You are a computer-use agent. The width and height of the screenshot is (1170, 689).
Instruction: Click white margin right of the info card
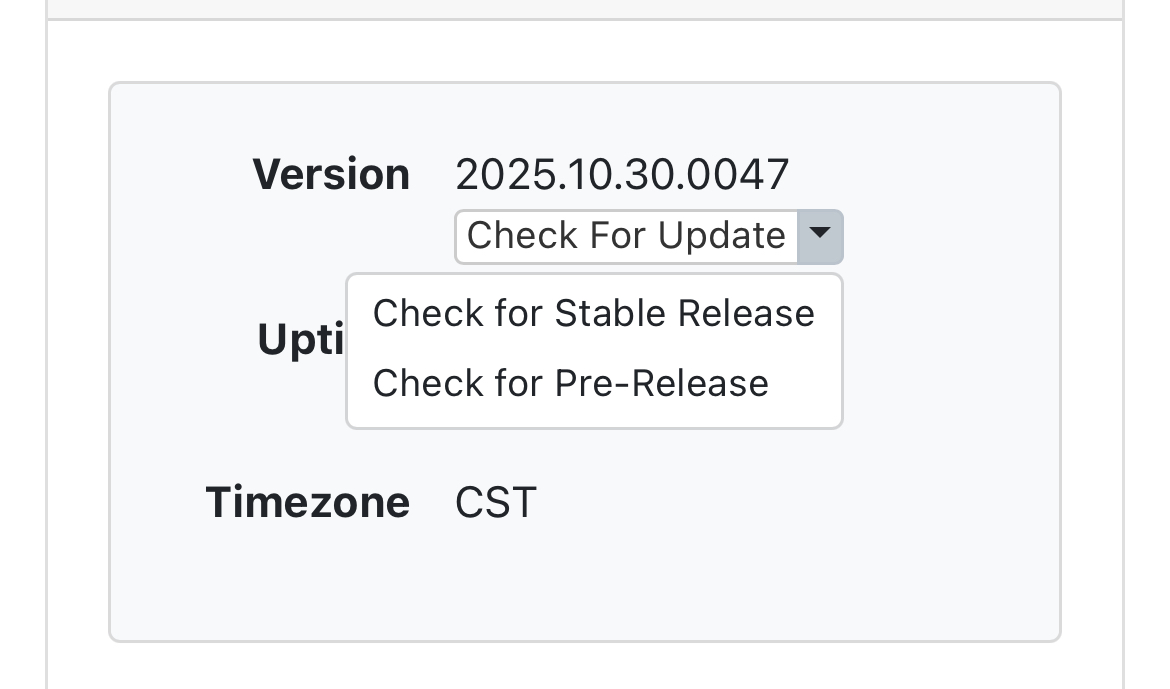[x=1091, y=360]
